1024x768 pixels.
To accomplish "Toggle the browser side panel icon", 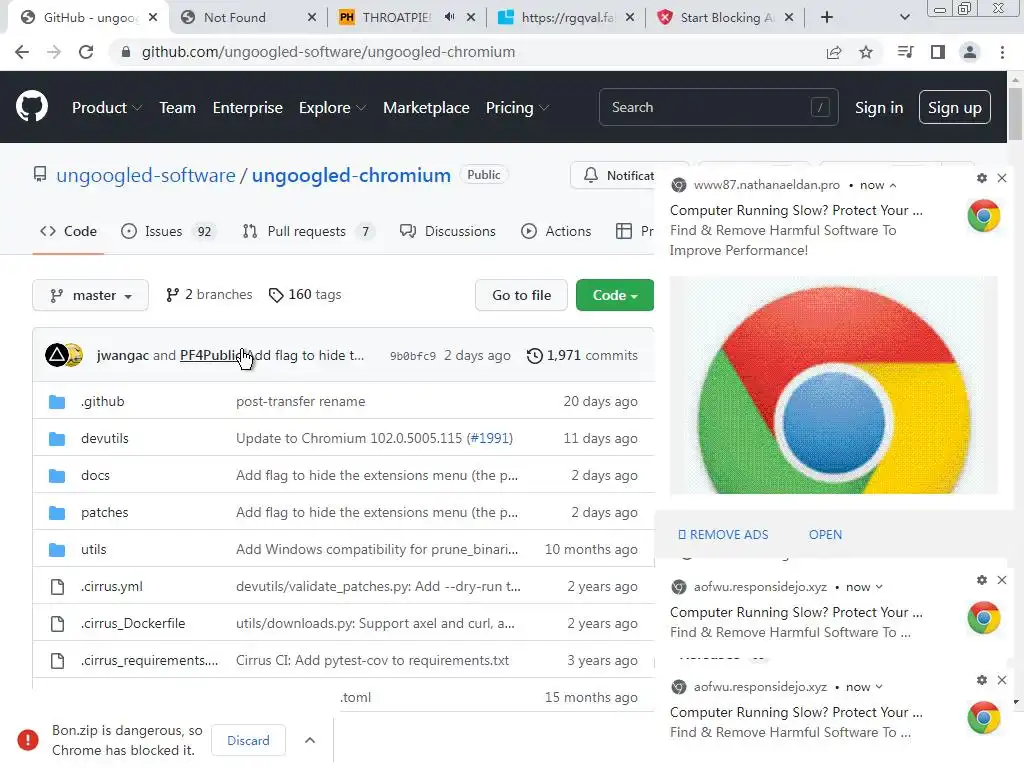I will pos(938,52).
